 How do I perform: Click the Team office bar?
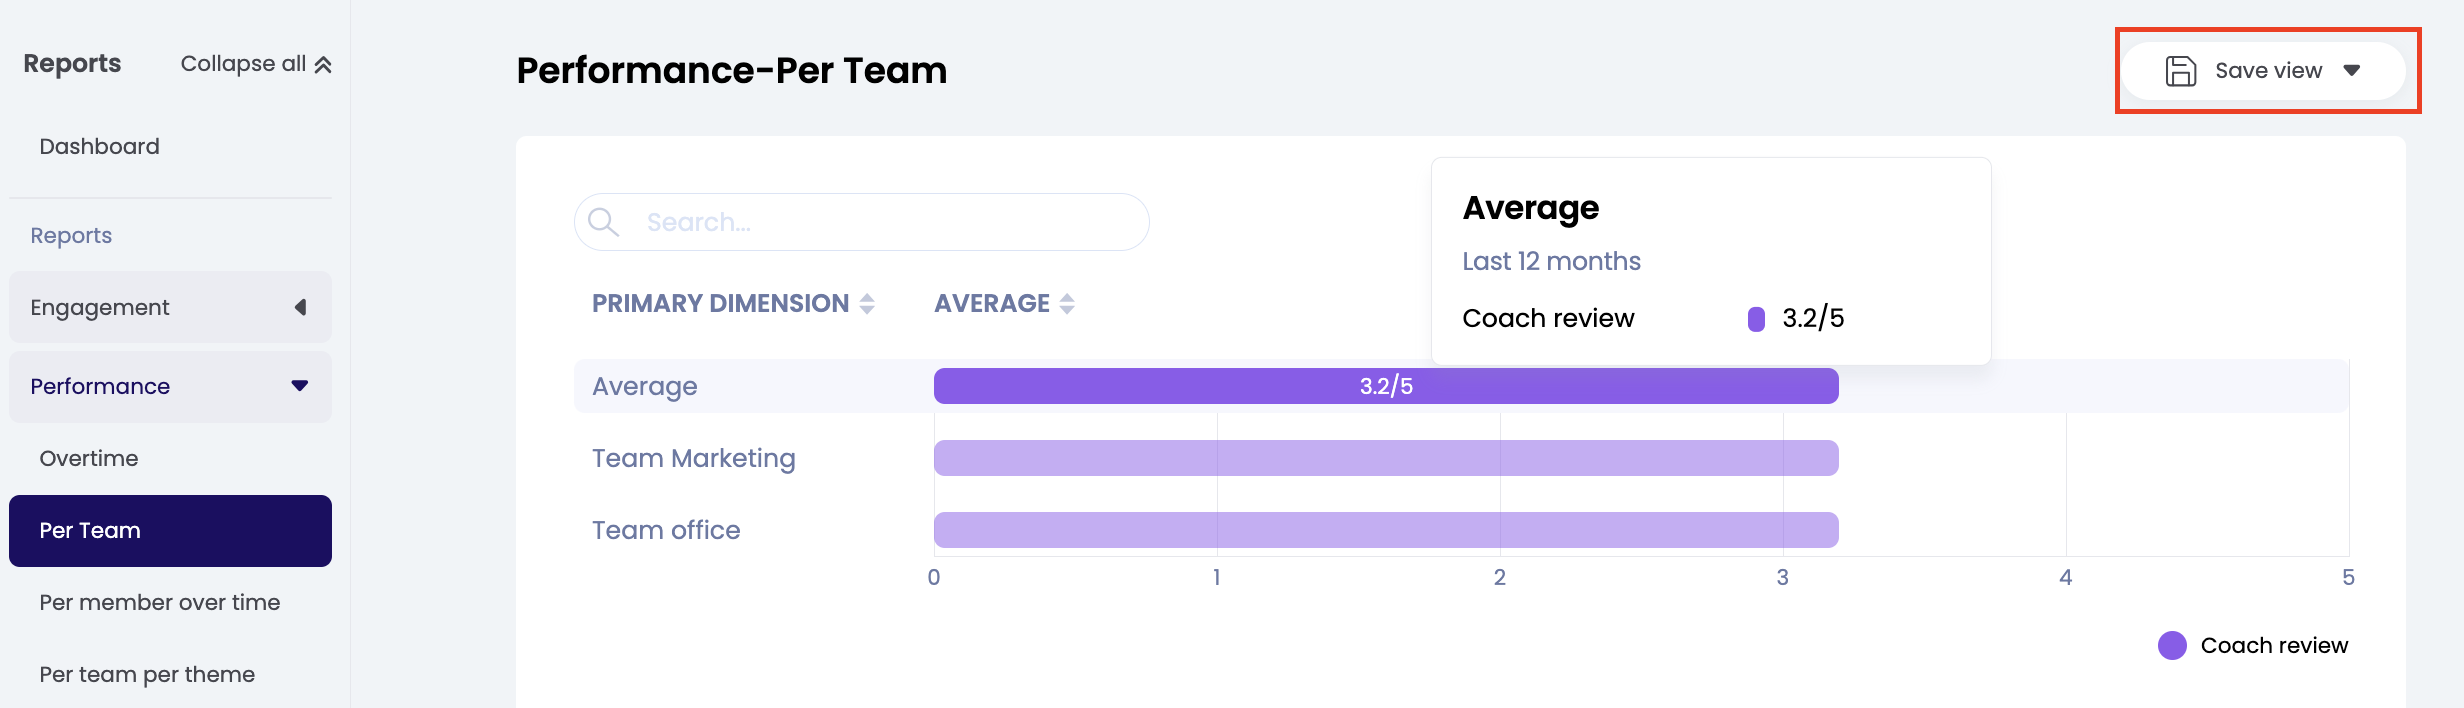pos(1385,530)
